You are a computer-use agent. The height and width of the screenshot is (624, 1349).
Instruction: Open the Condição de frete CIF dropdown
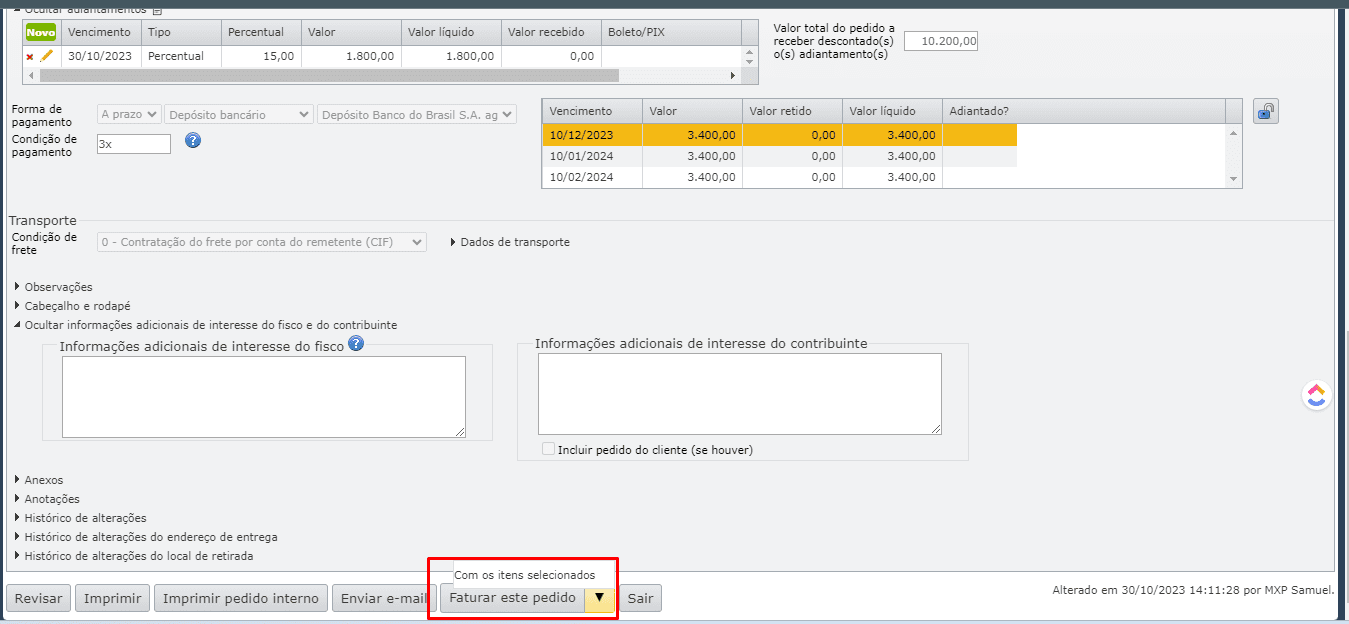[262, 242]
